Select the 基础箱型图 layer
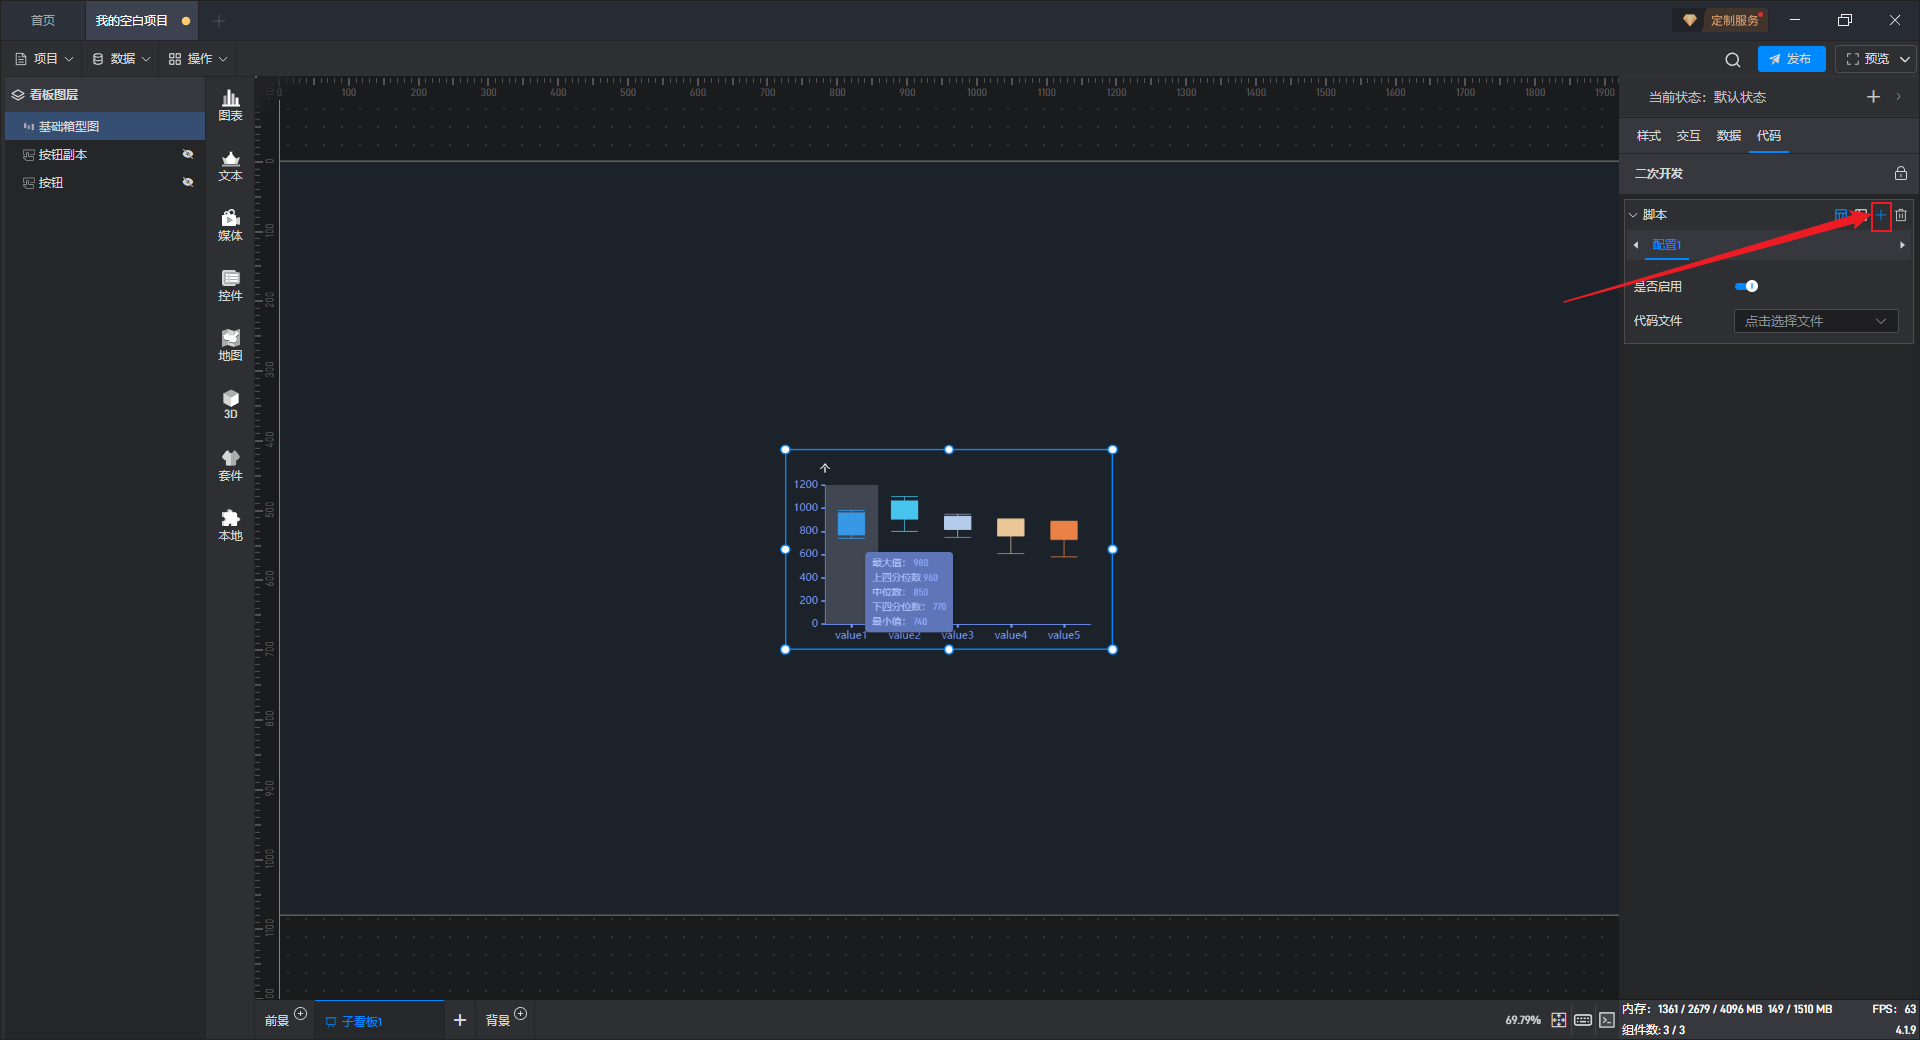 [x=69, y=126]
